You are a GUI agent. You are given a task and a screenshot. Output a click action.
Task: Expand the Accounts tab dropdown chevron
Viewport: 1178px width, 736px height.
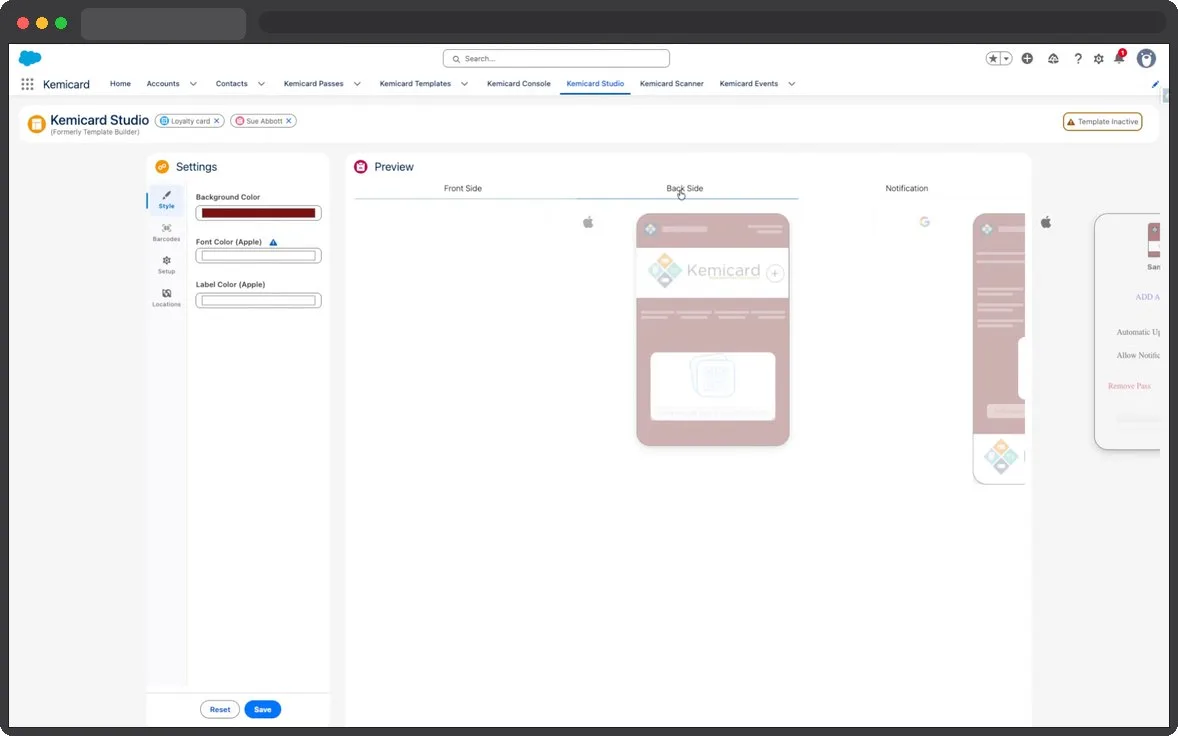(193, 84)
